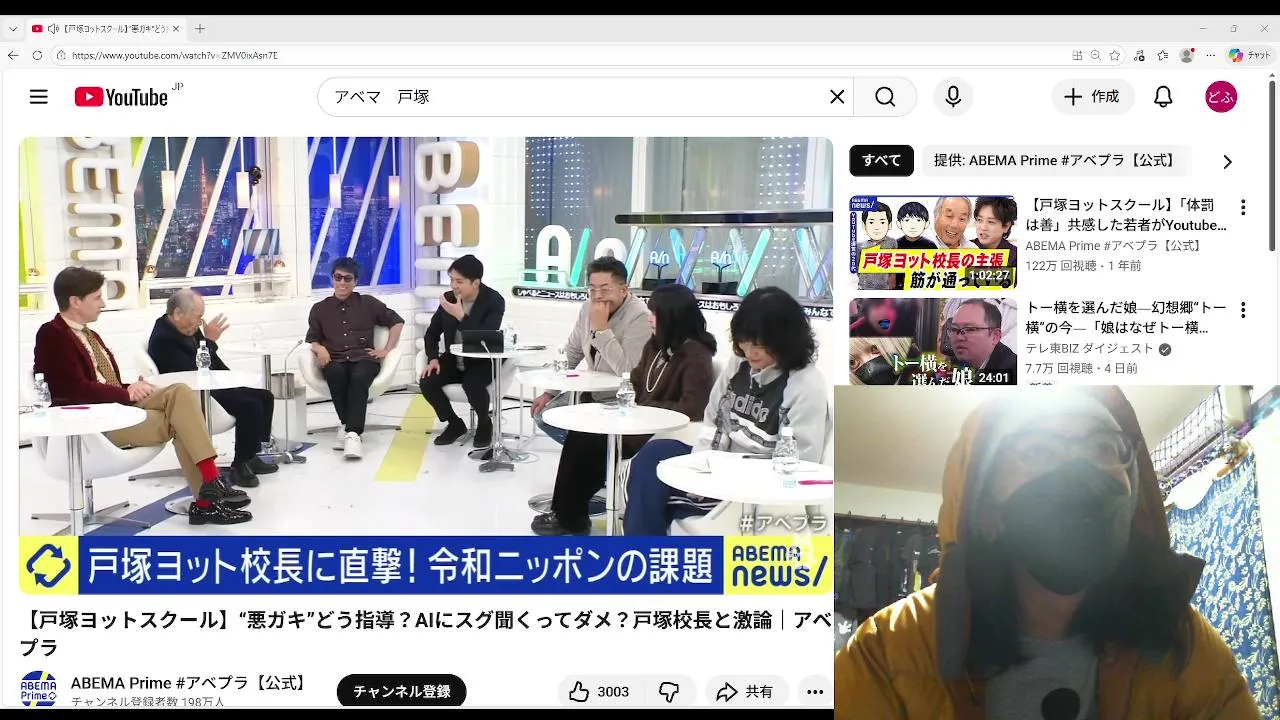The width and height of the screenshot is (1280, 720).
Task: Click the main video player
Action: coord(426,366)
